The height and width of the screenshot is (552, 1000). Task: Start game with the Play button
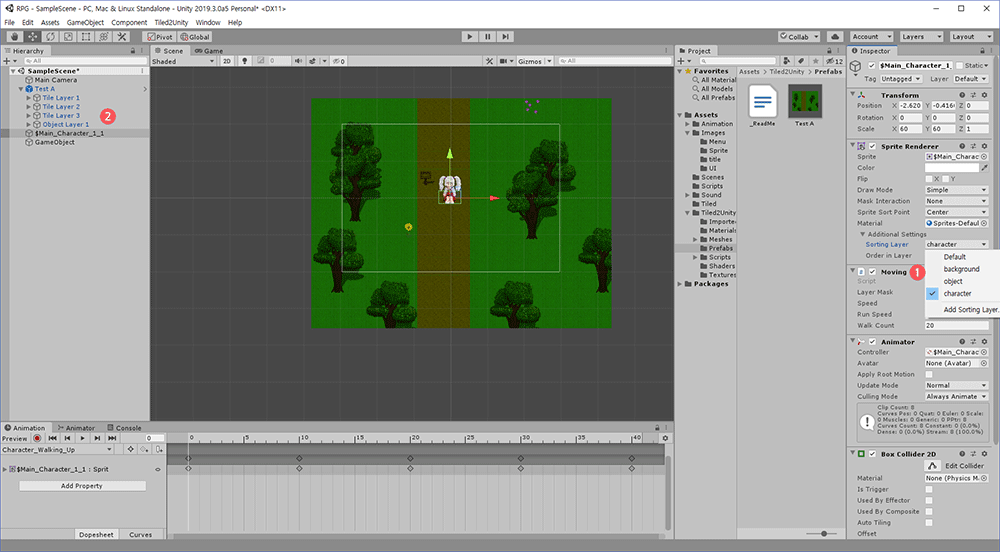pyautogui.click(x=470, y=37)
